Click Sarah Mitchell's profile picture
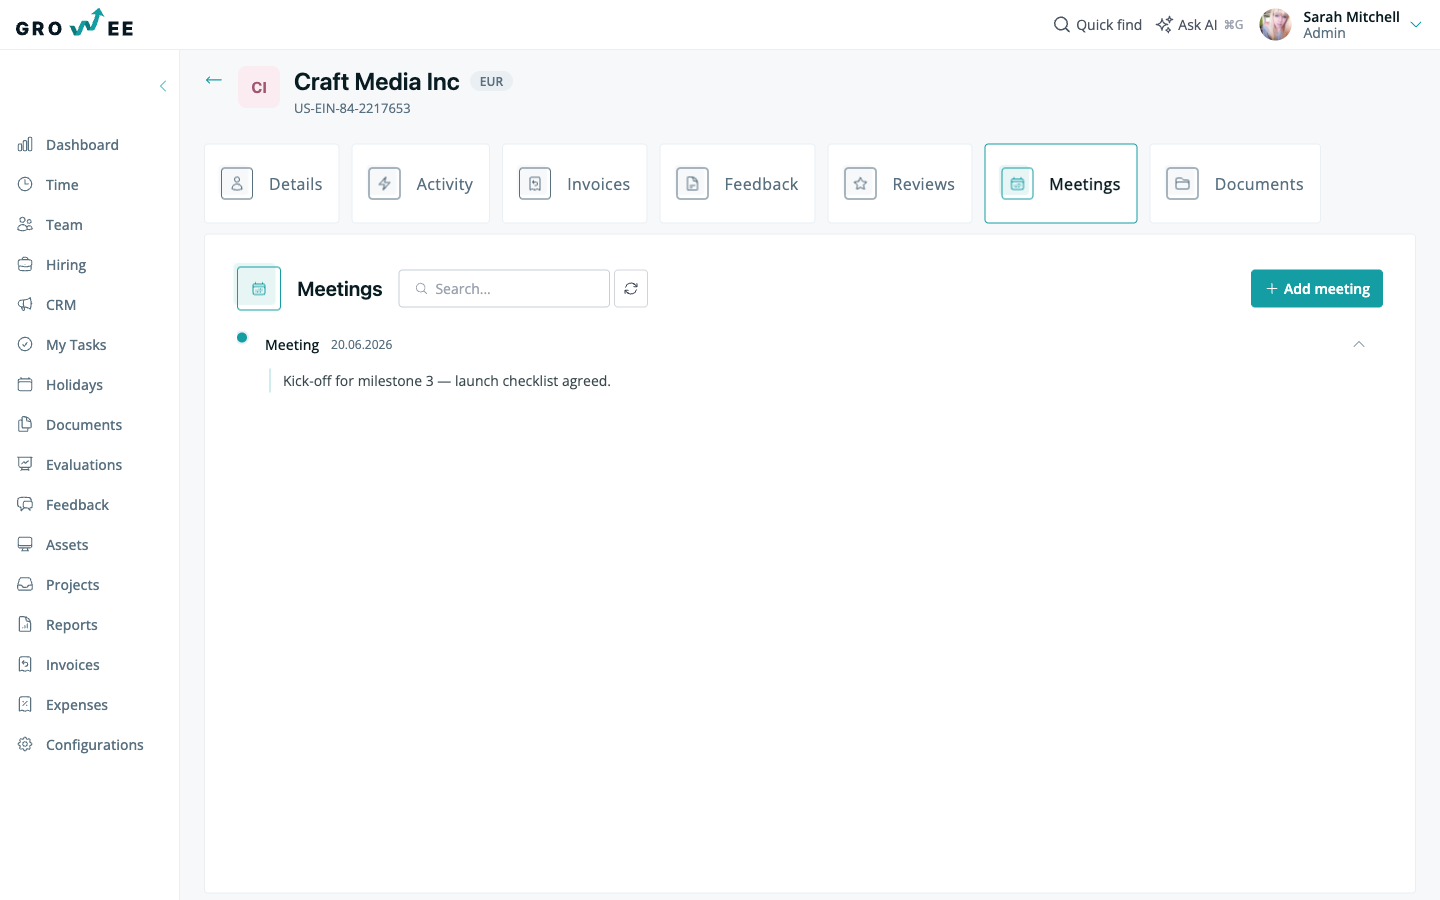 [x=1275, y=25]
